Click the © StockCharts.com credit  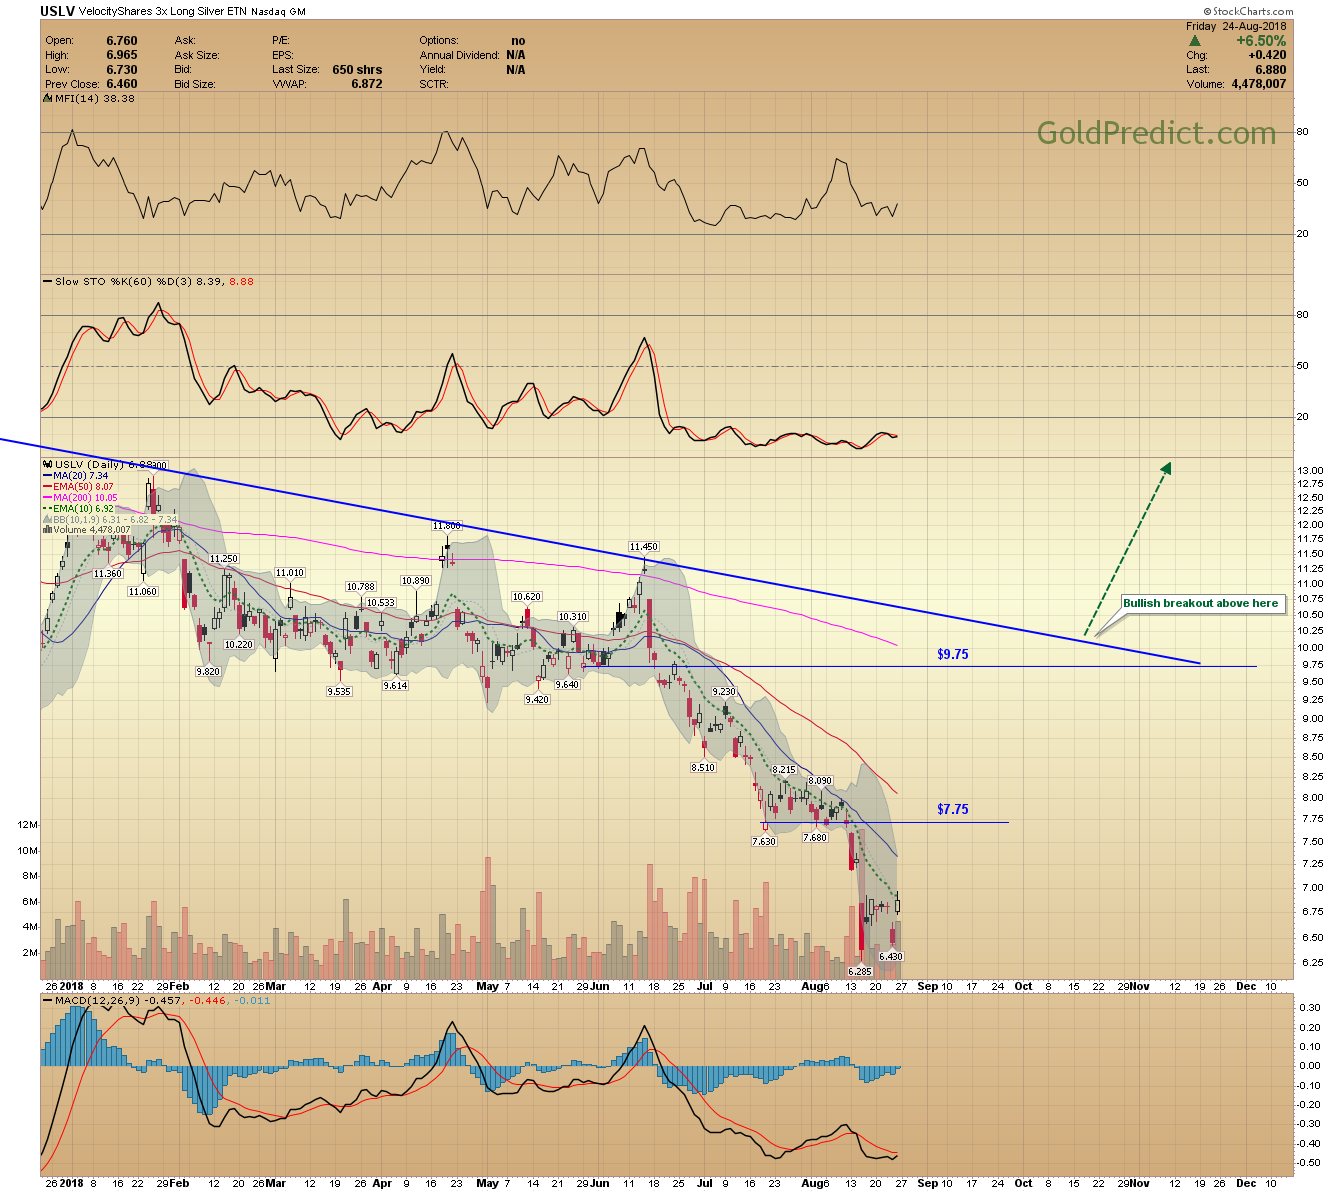coord(1249,11)
